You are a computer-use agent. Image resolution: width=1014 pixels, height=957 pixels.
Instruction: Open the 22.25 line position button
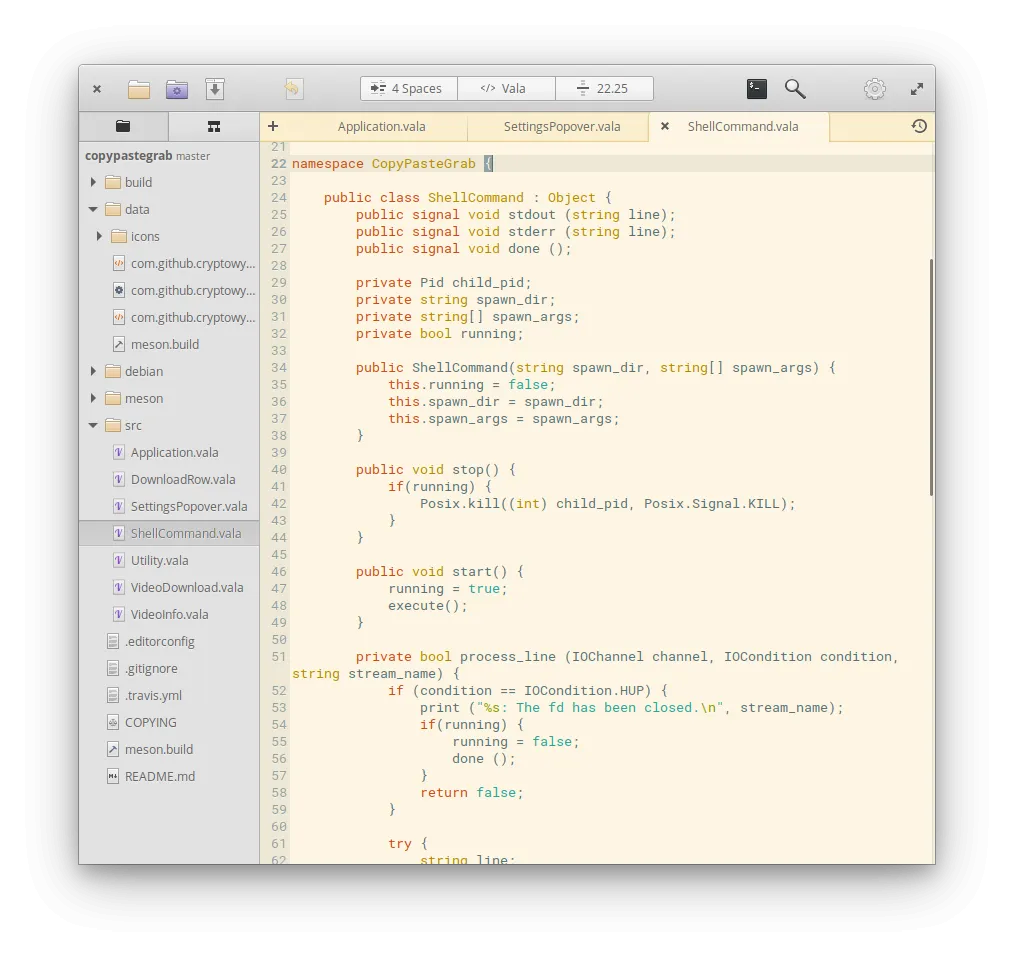coord(604,89)
